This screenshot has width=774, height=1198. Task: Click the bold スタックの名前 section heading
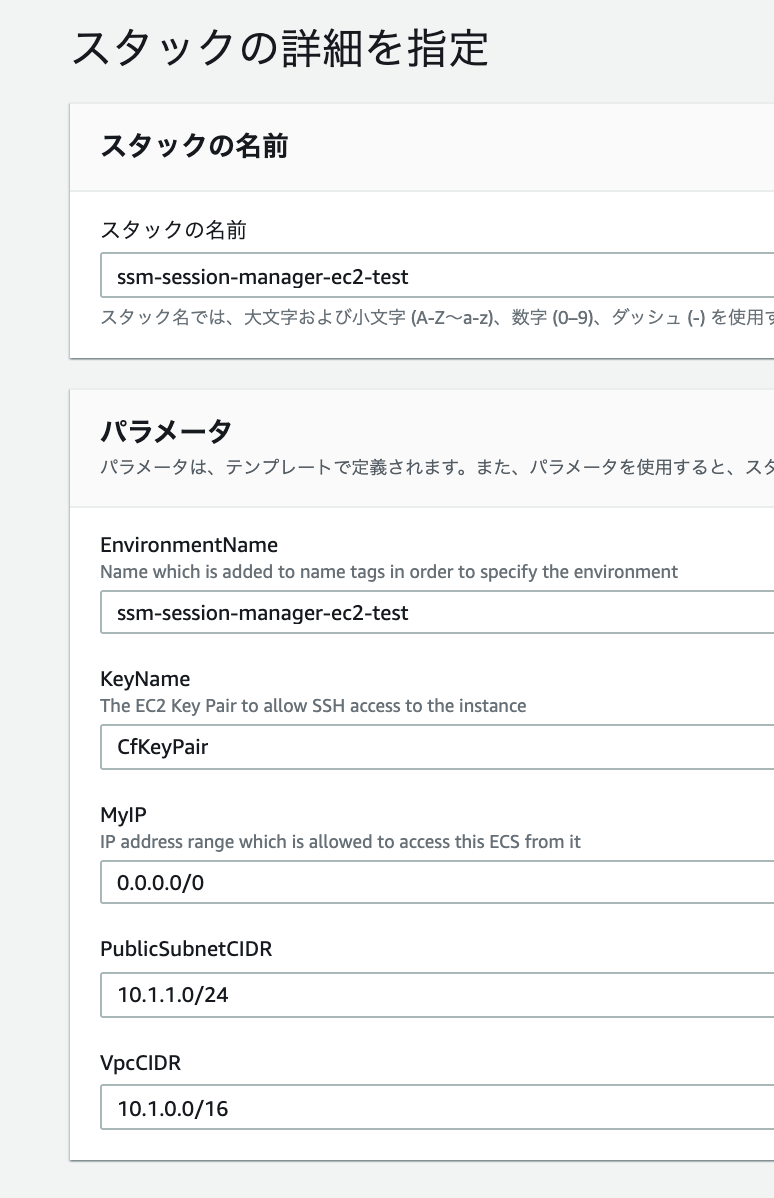click(194, 145)
